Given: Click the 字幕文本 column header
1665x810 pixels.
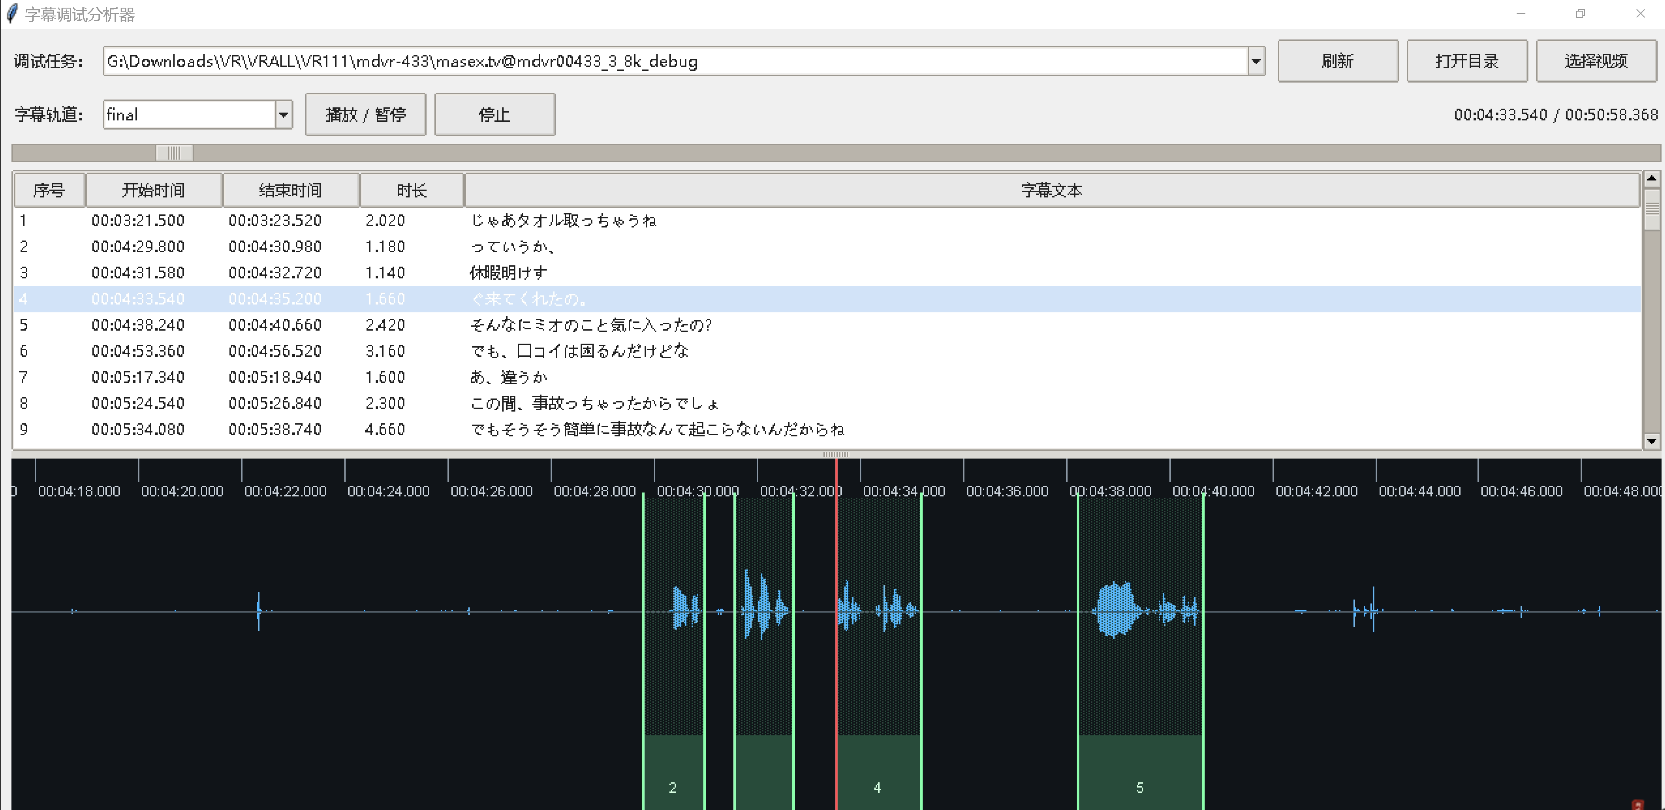Looking at the screenshot, I should [x=1052, y=190].
